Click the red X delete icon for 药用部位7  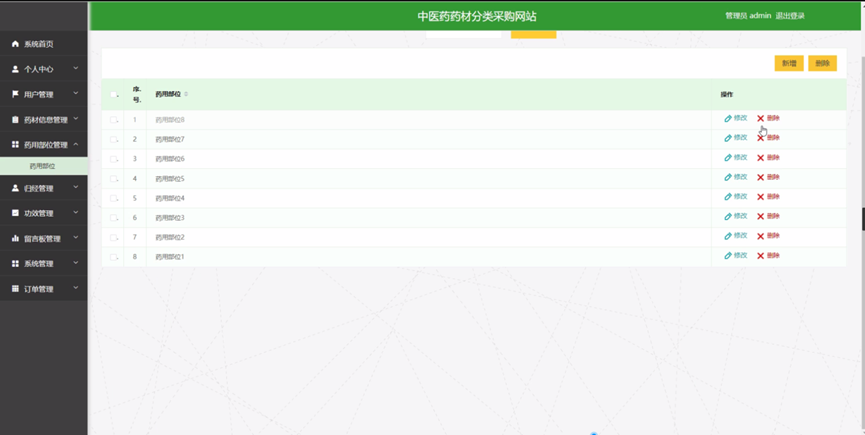760,138
